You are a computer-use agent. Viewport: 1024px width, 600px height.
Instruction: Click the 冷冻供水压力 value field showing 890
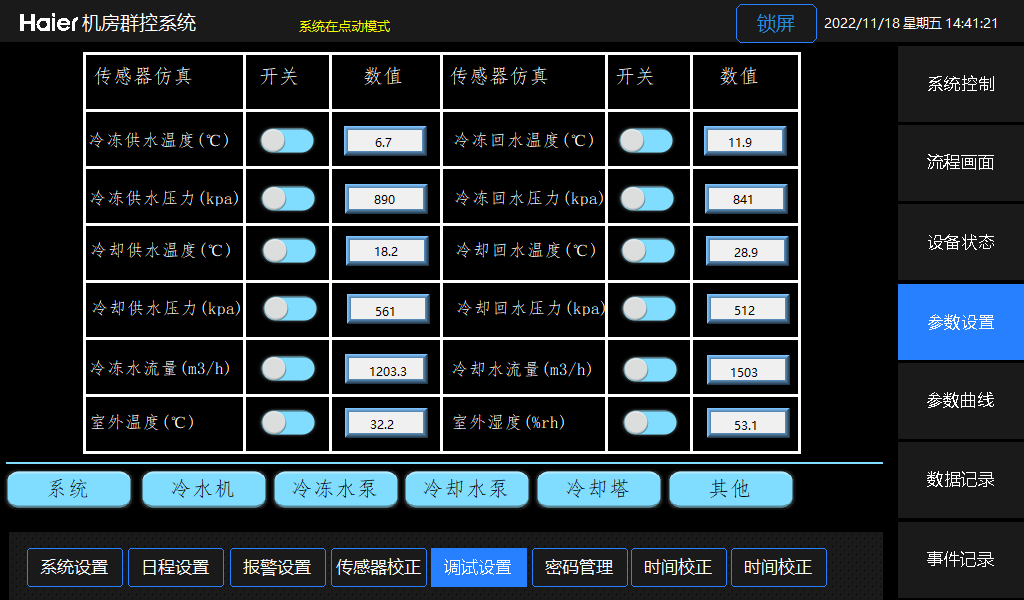[x=385, y=199]
